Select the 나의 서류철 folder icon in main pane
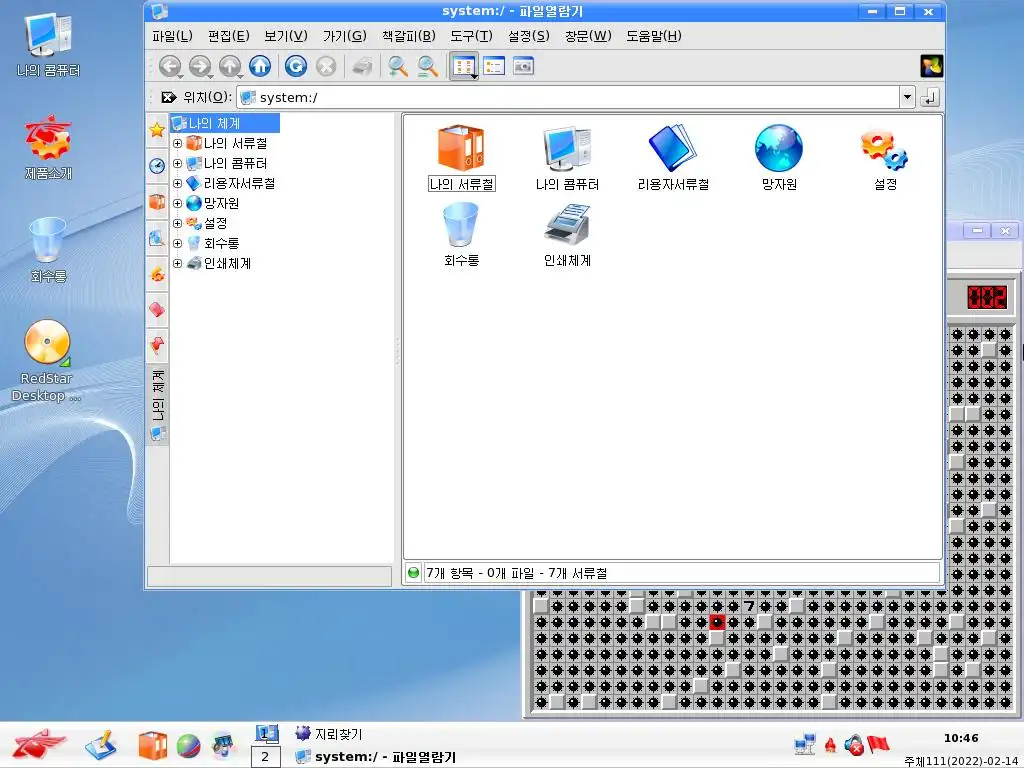 tap(461, 157)
